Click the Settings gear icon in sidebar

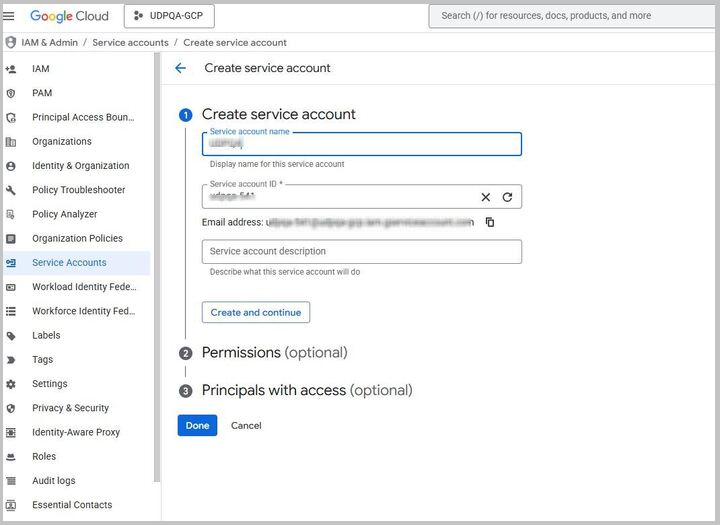point(11,384)
